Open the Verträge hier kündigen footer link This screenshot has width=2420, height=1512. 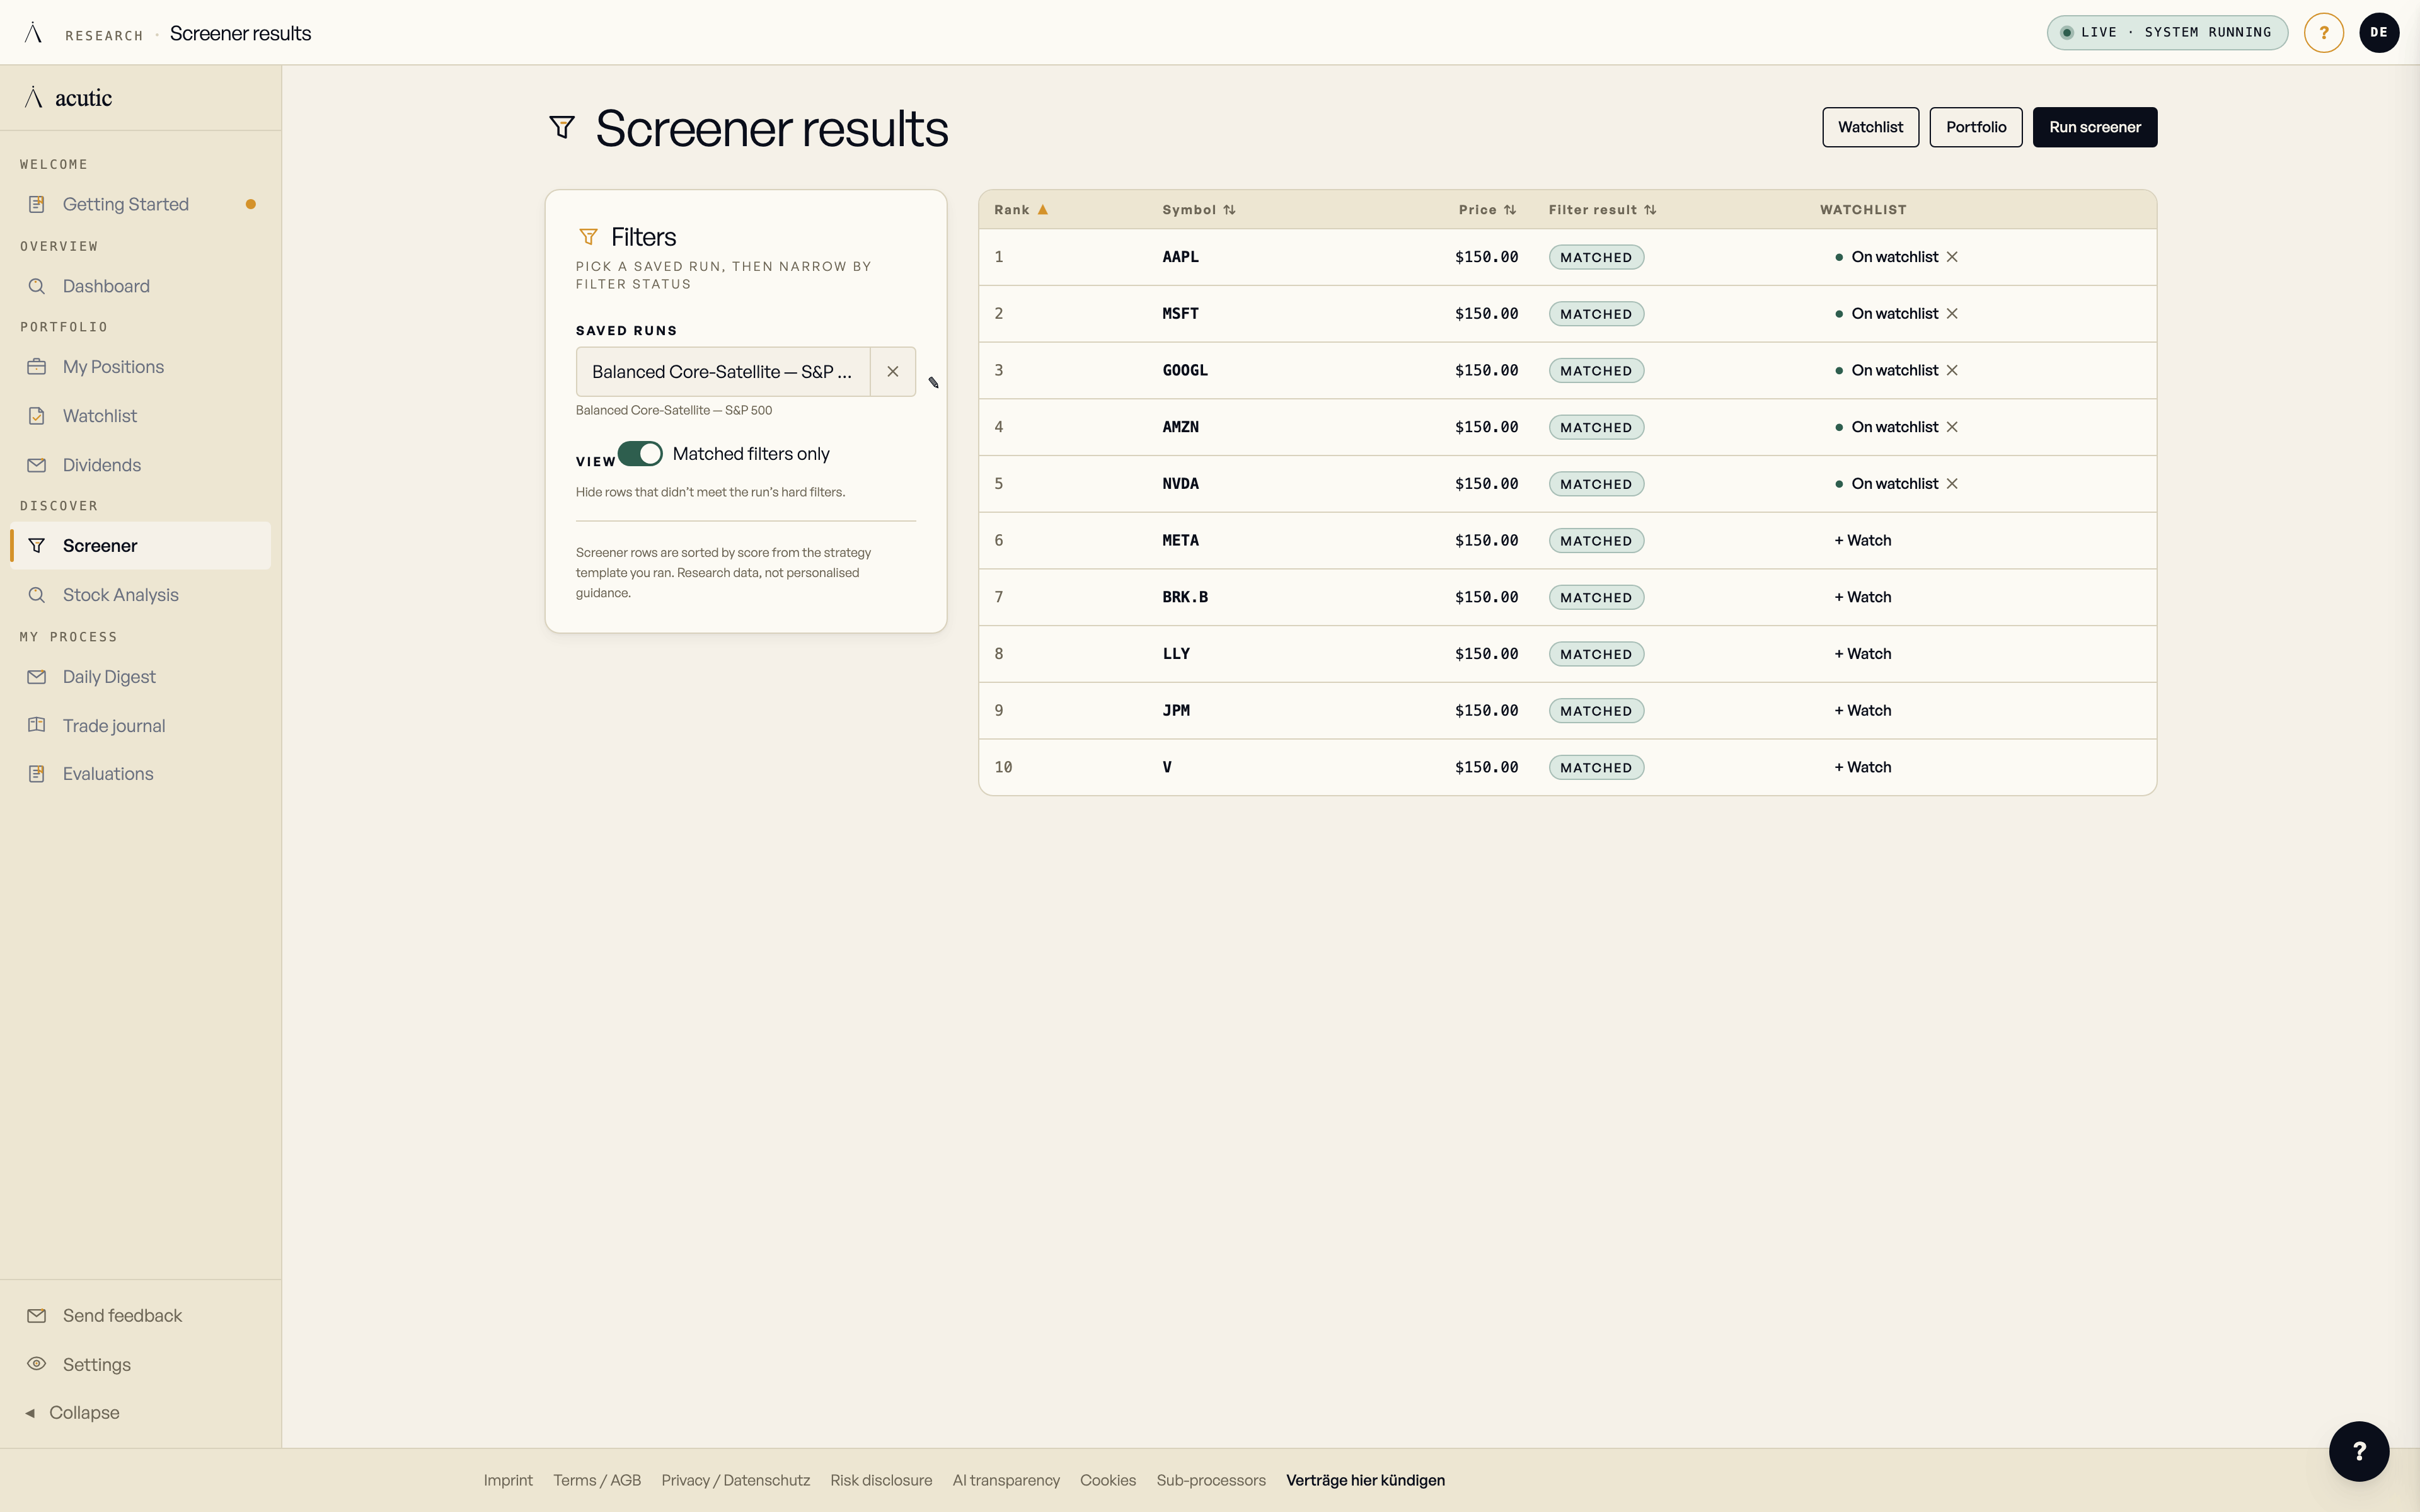(x=1365, y=1480)
